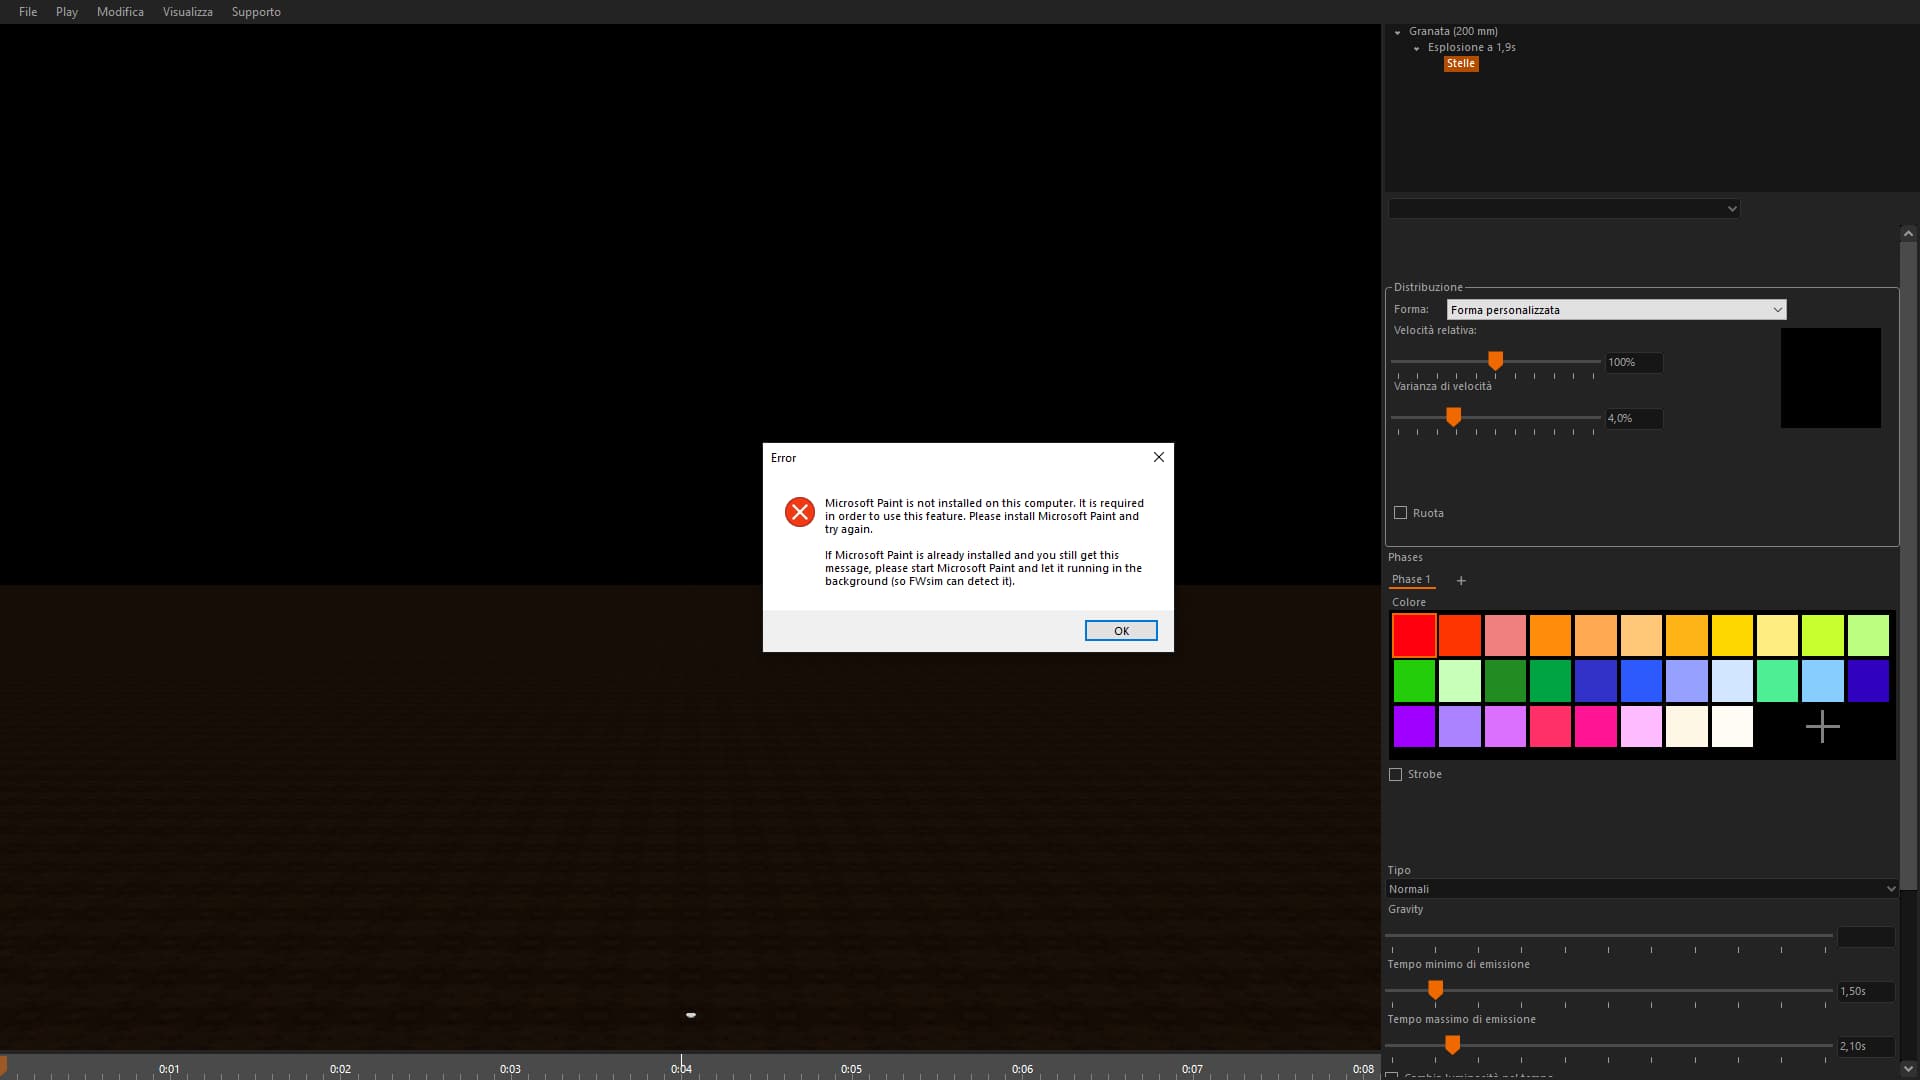
Task: Click the large plus to add a color
Action: pos(1822,727)
